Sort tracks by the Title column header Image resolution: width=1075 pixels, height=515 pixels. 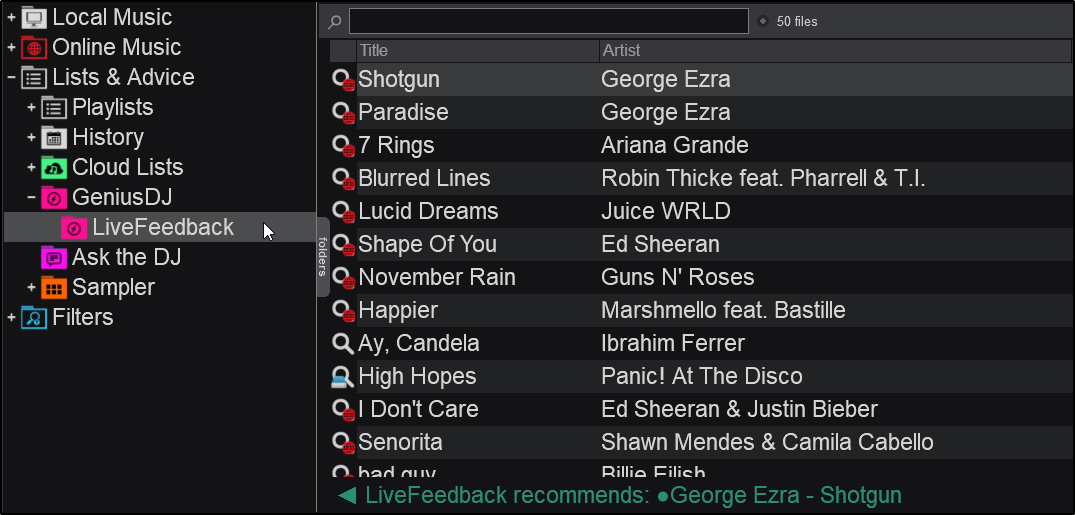[x=476, y=50]
